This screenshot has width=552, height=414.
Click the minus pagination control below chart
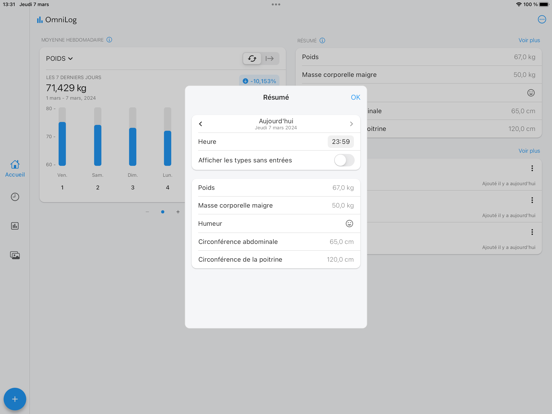tap(147, 212)
